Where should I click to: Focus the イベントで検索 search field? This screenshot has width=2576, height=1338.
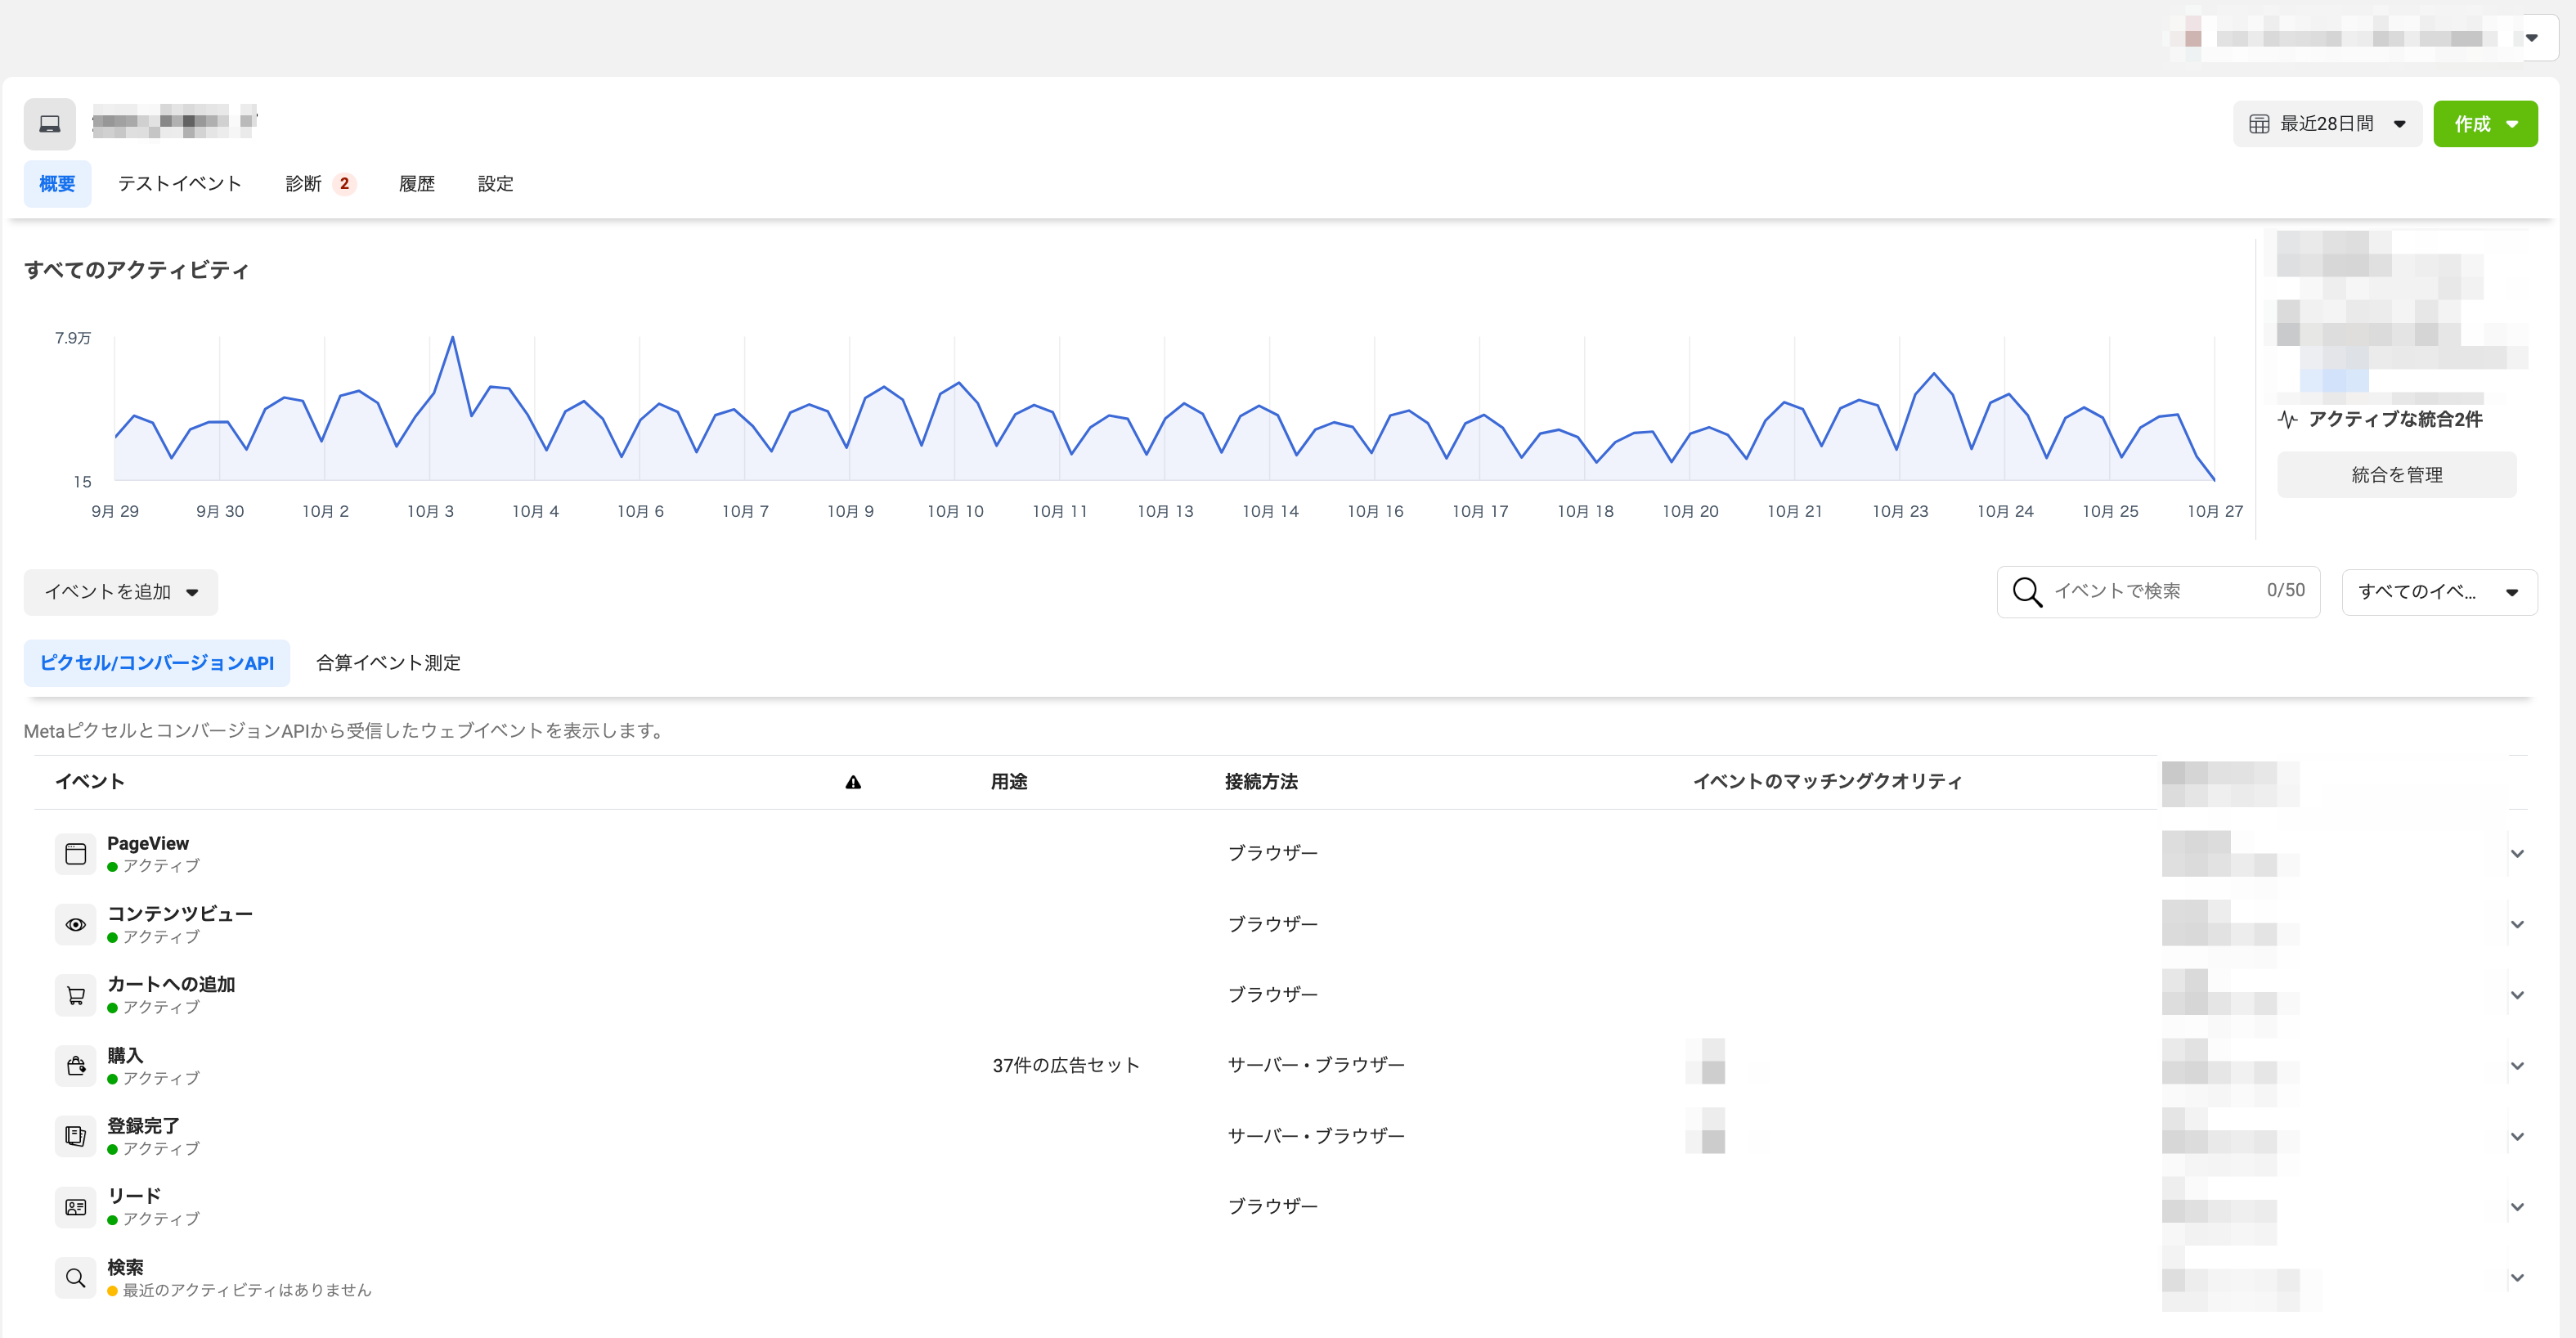2158,592
